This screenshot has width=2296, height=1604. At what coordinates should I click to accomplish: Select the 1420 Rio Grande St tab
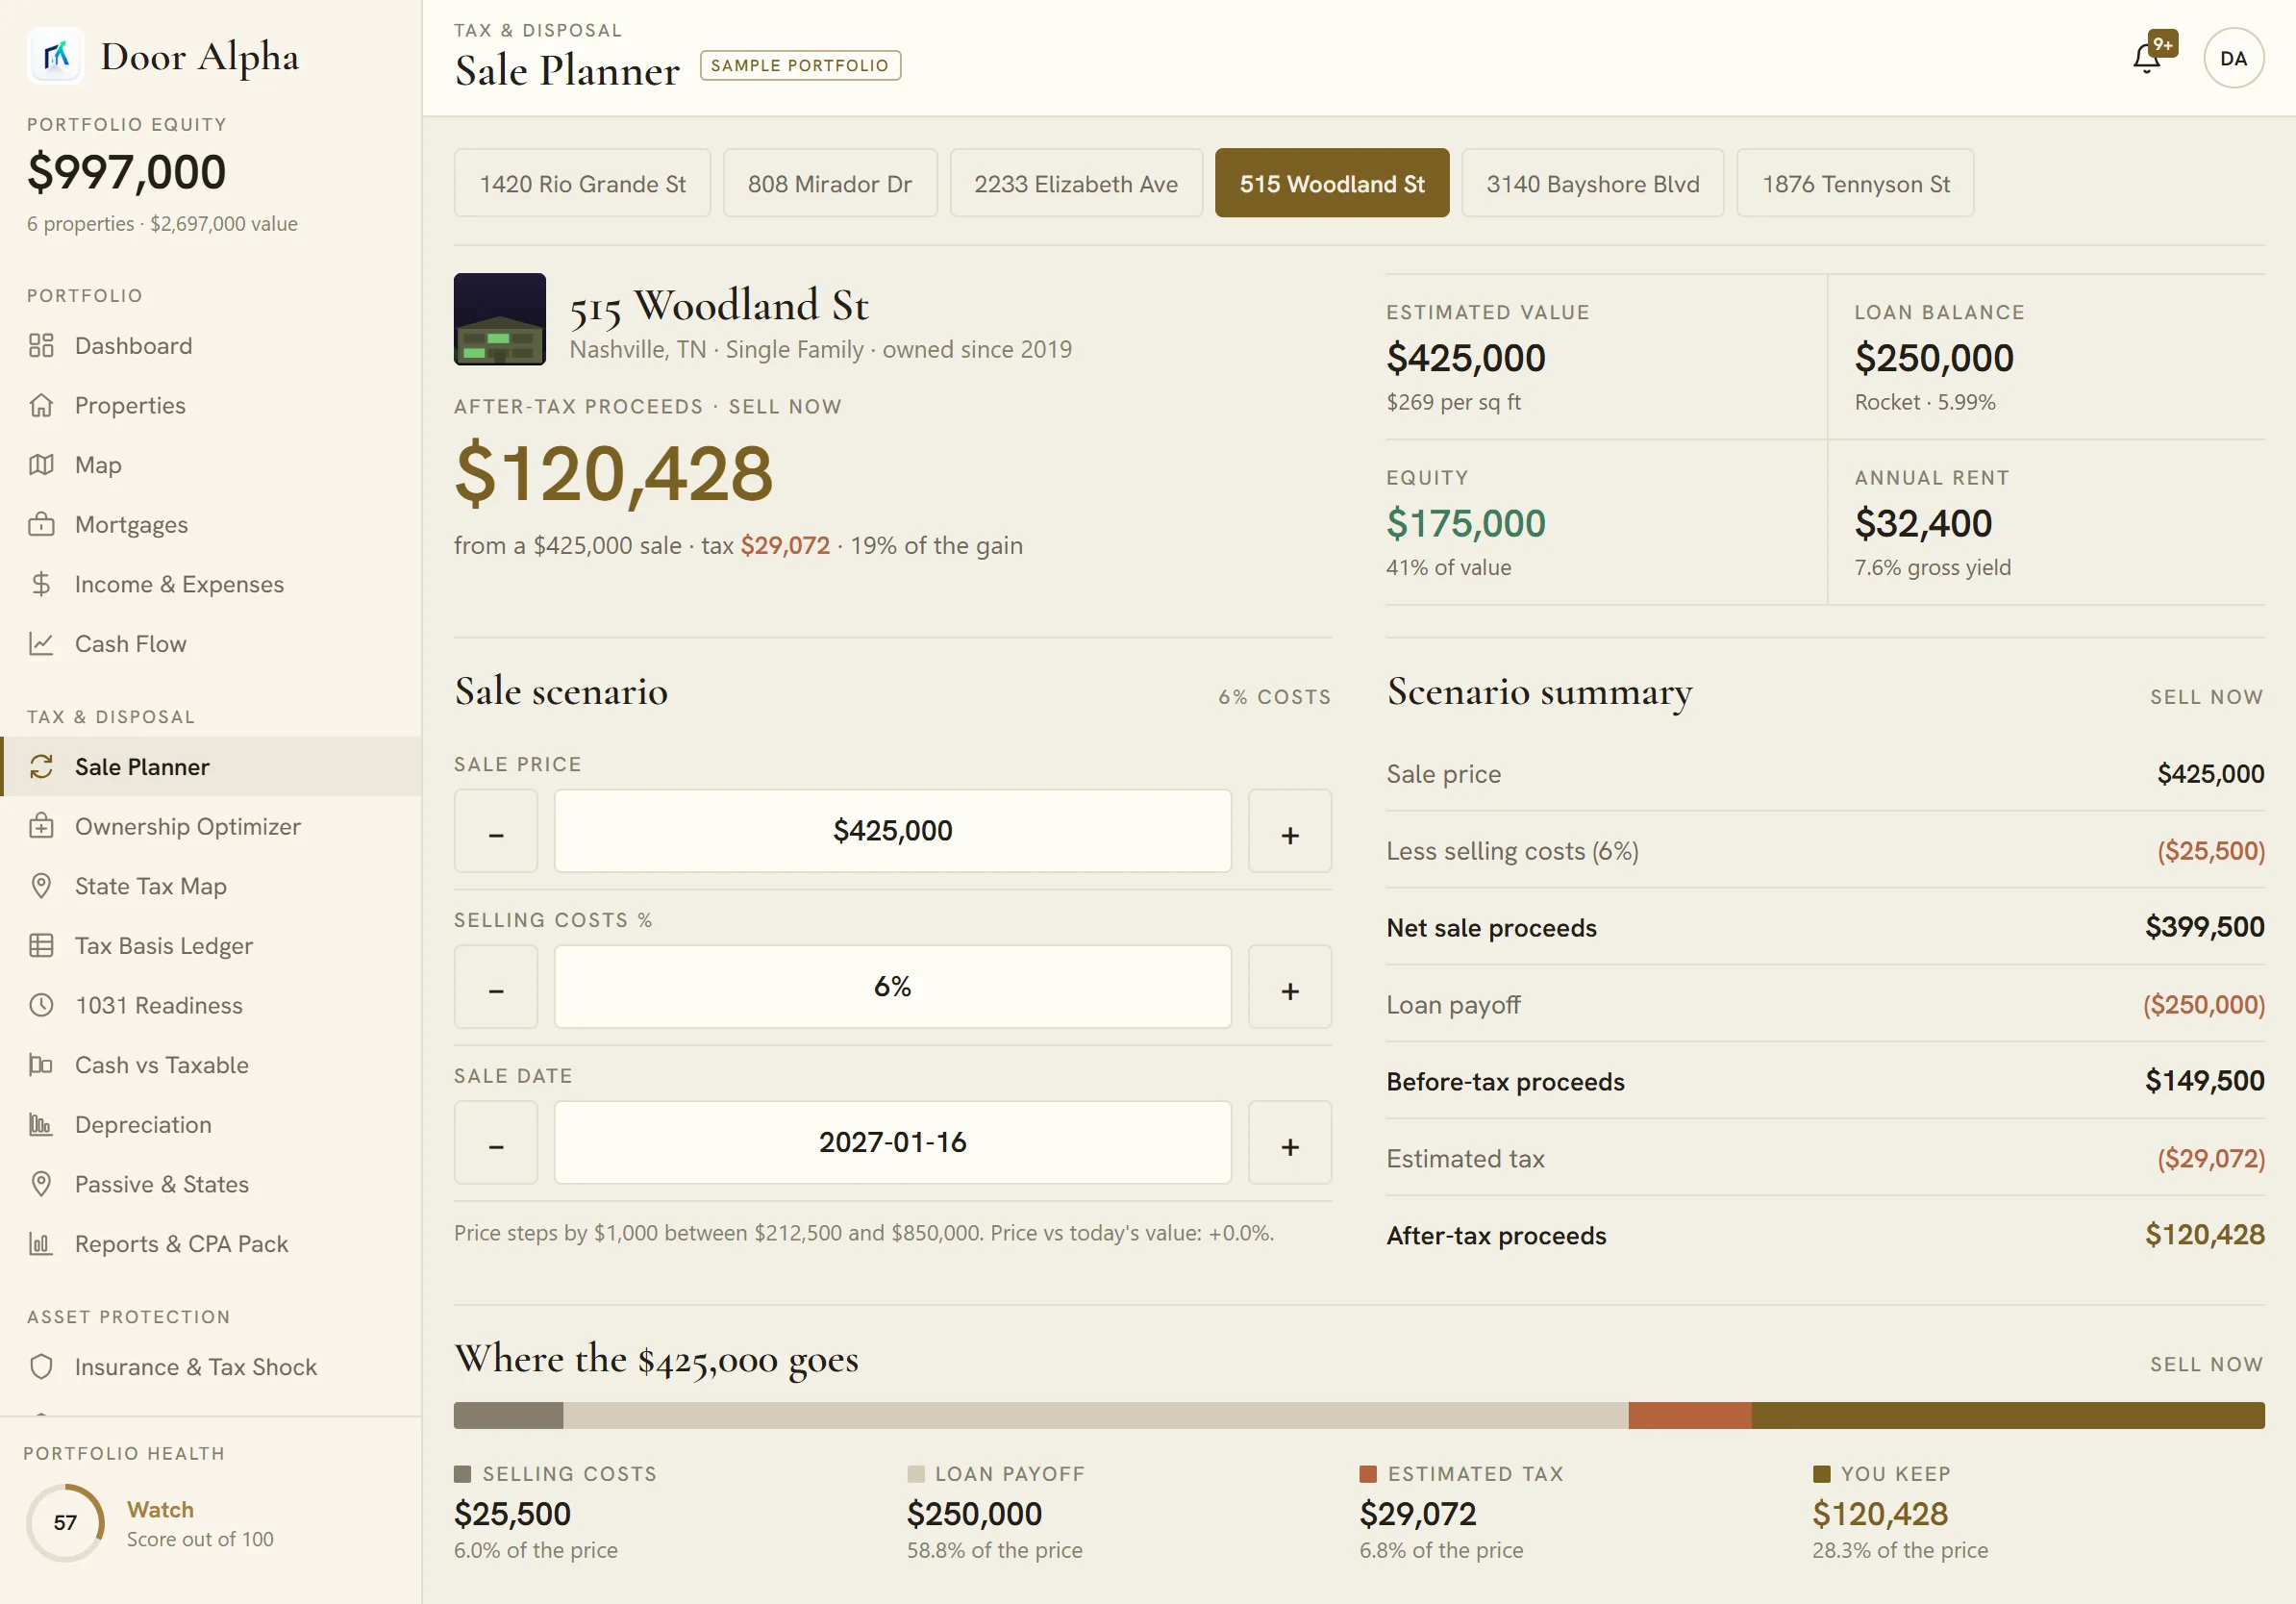point(582,184)
